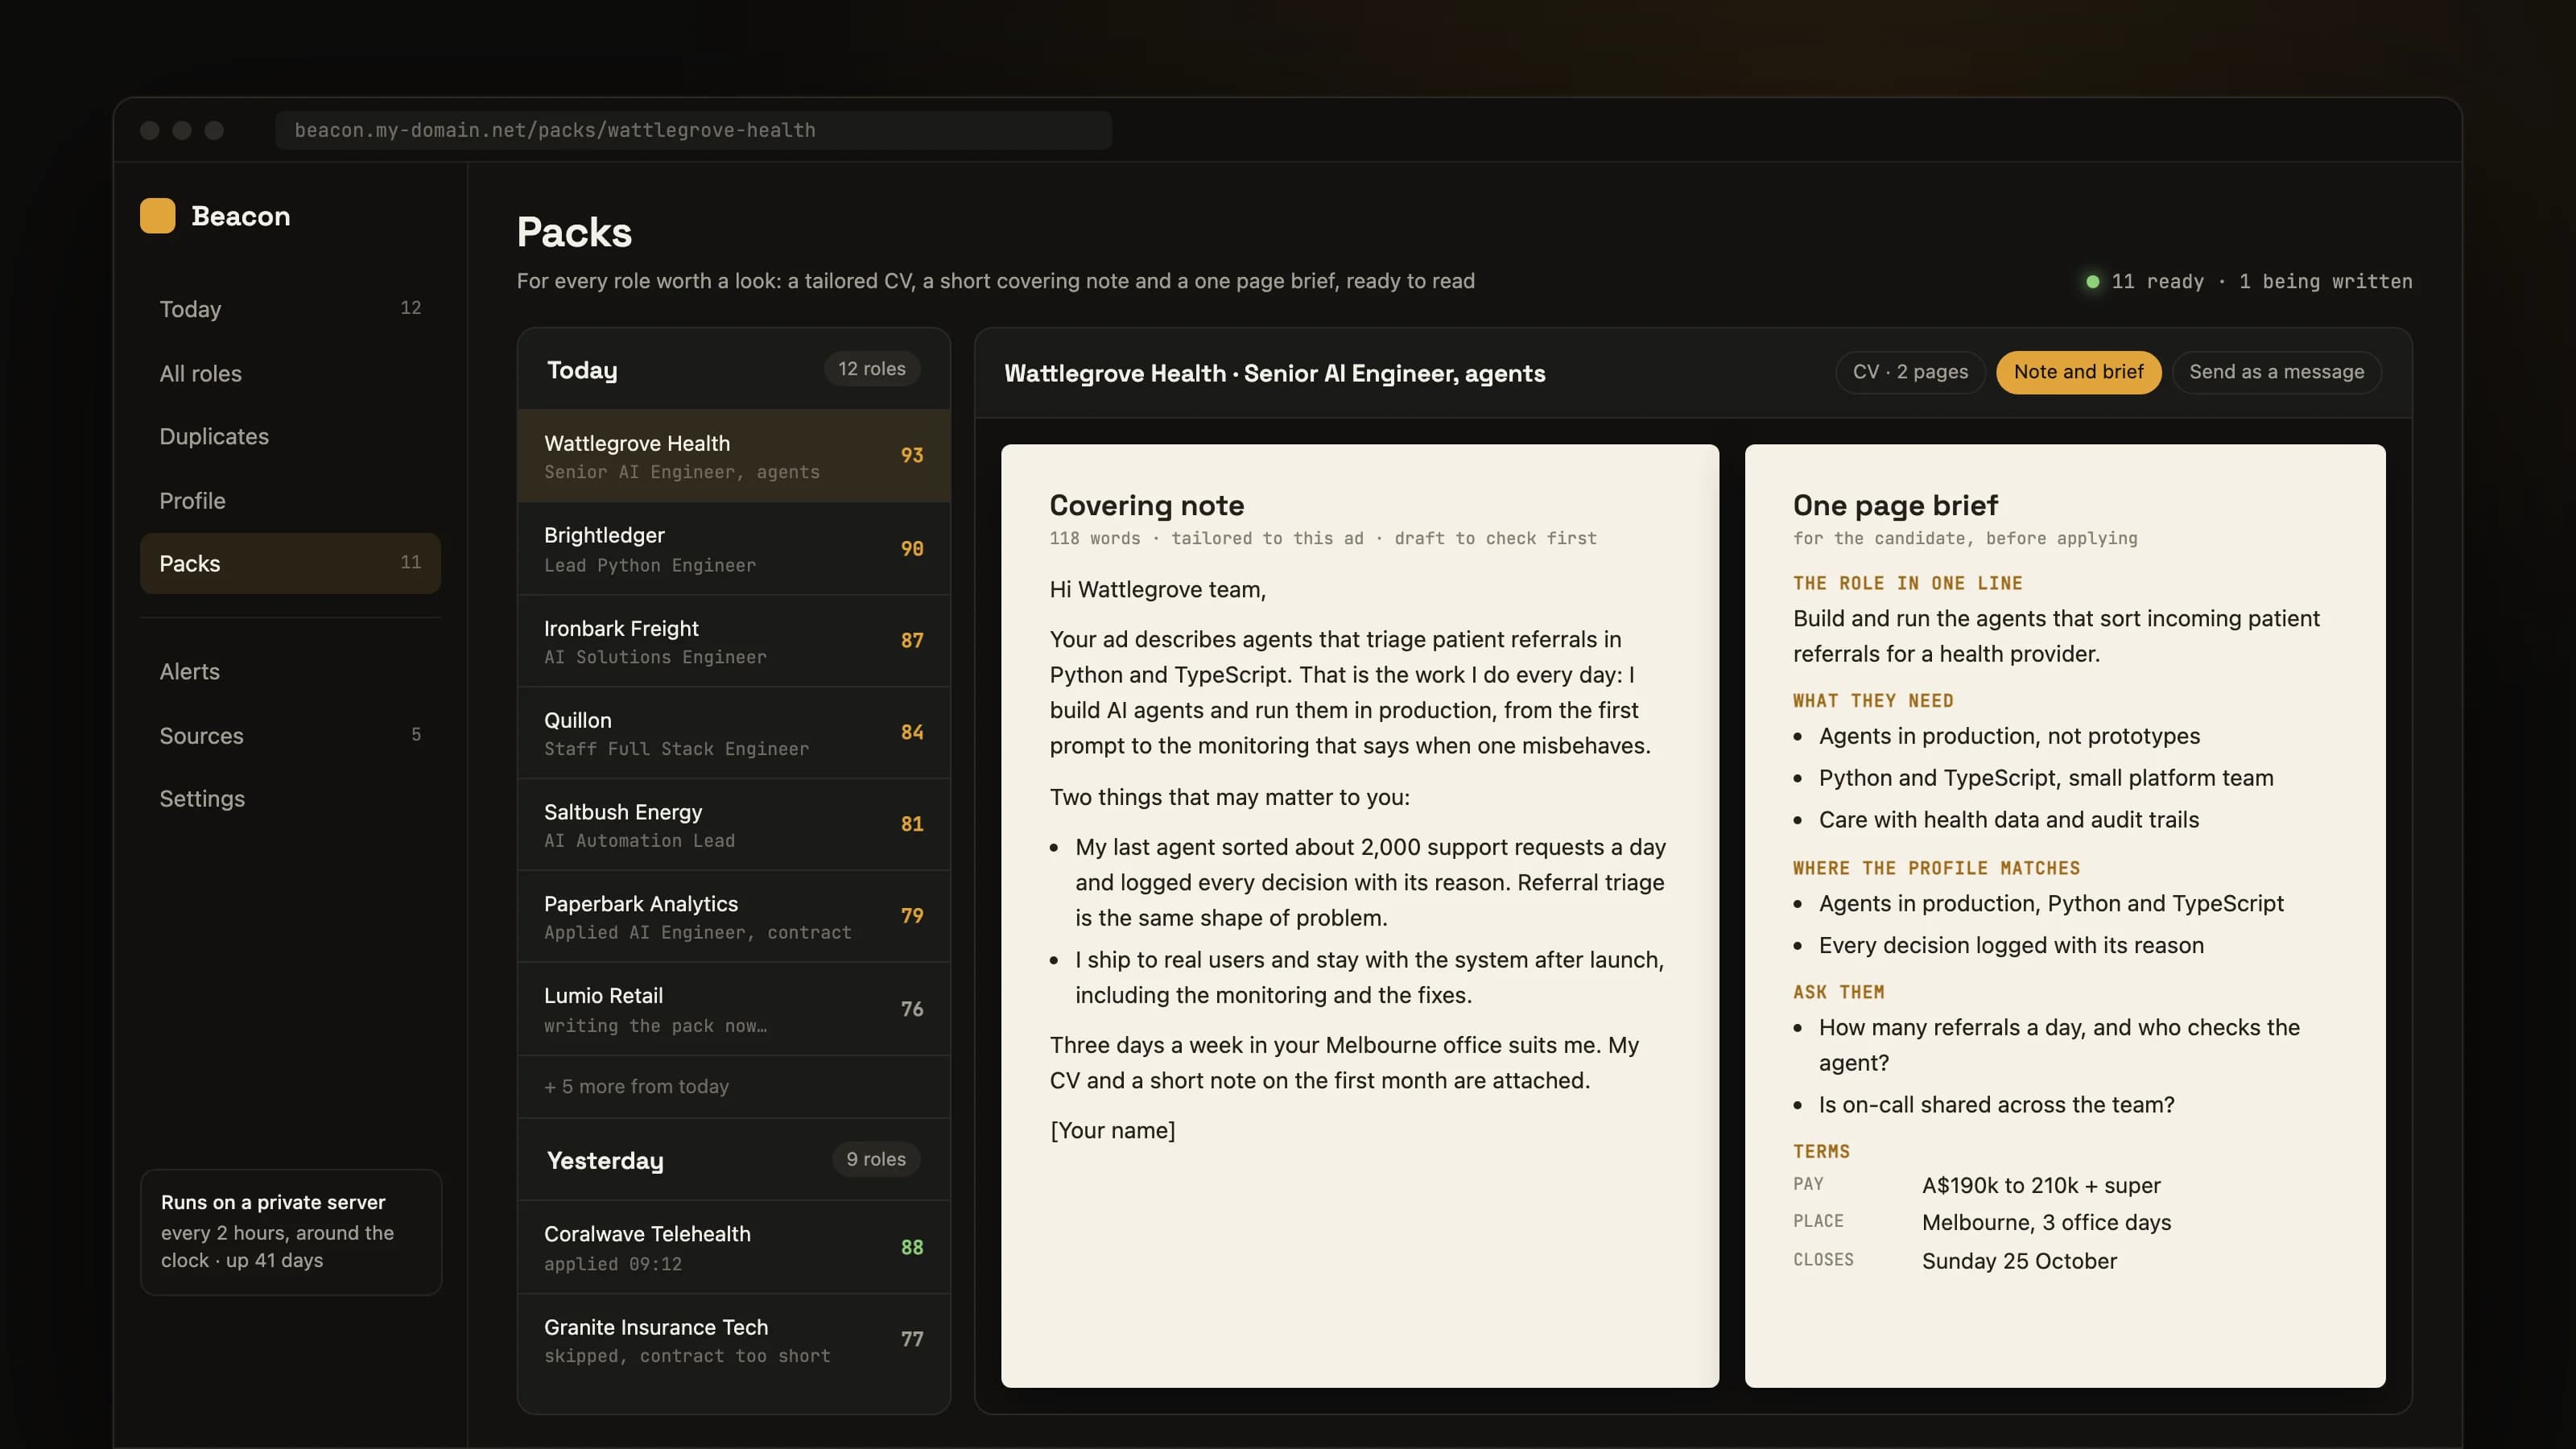The width and height of the screenshot is (2576, 1449).
Task: Click the One page brief heading
Action: pyautogui.click(x=1895, y=505)
